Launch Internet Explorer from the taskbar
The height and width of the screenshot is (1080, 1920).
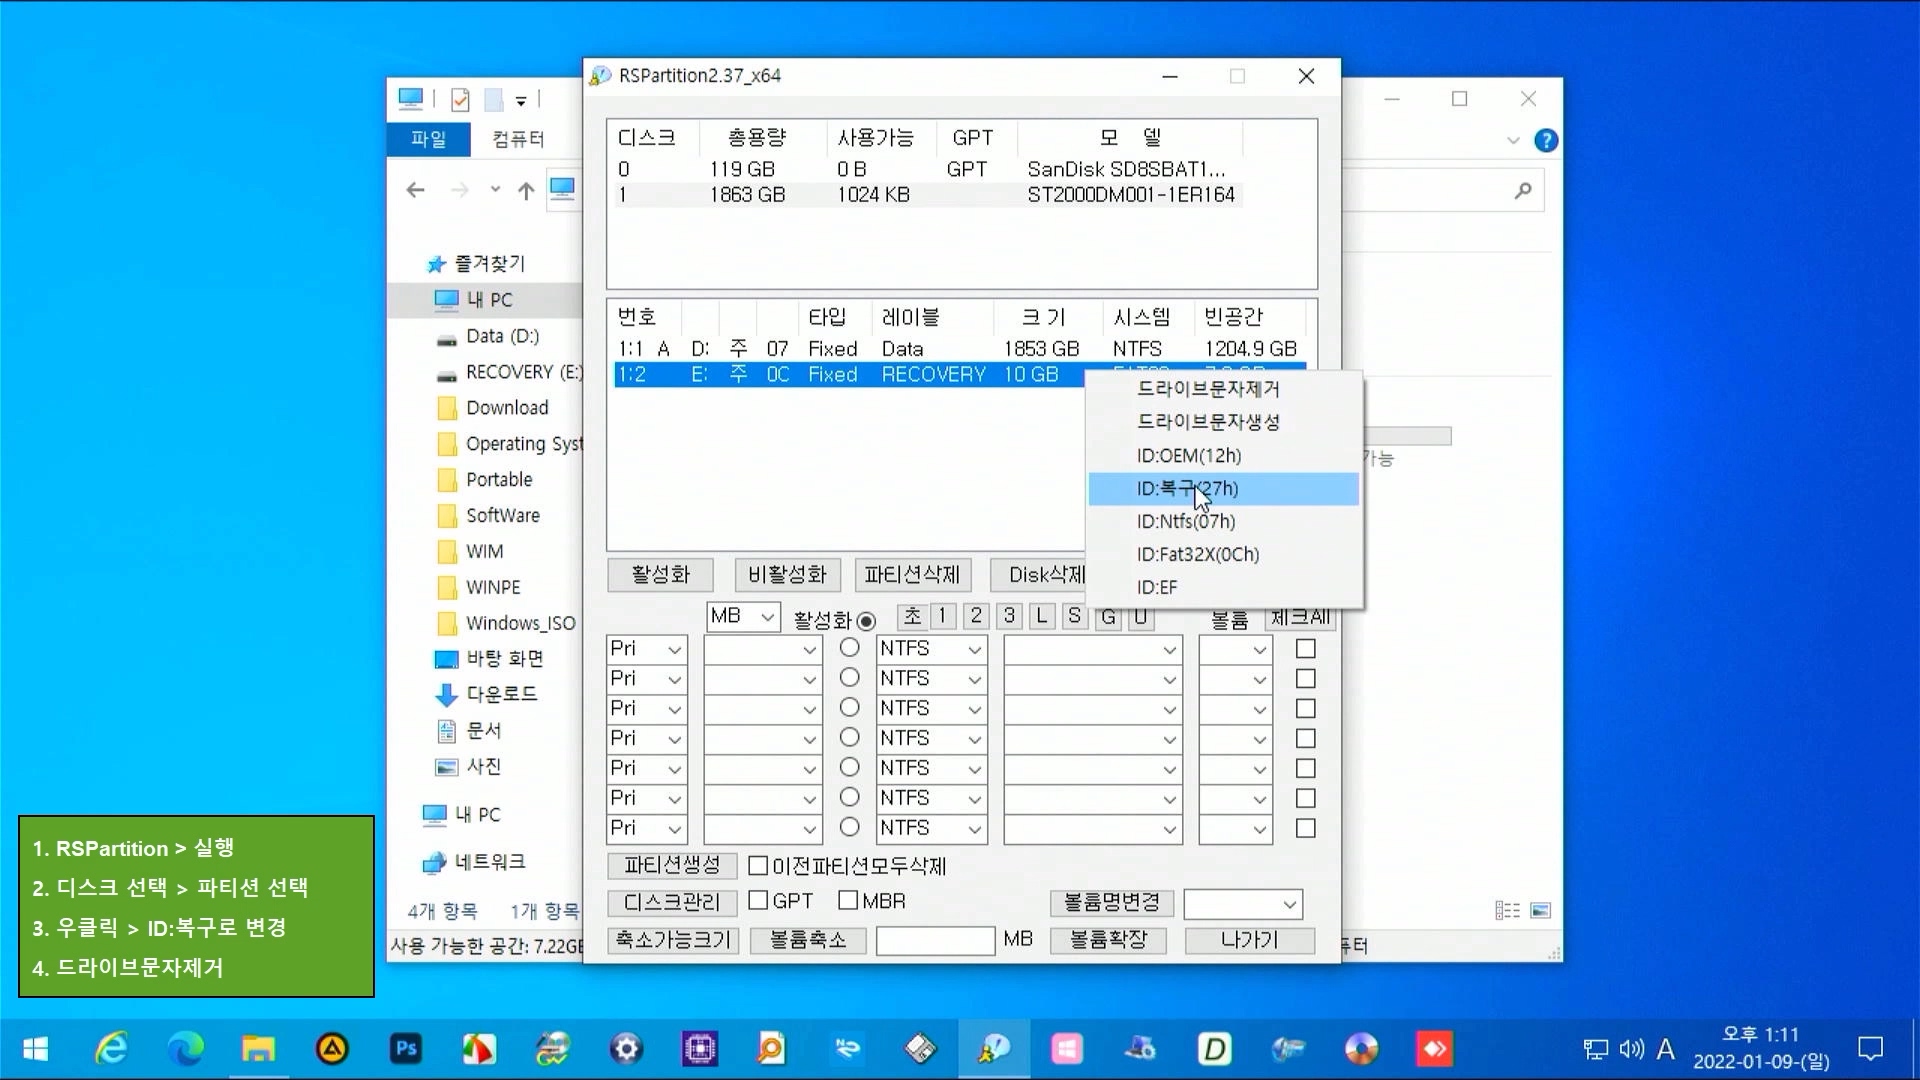click(x=111, y=1049)
